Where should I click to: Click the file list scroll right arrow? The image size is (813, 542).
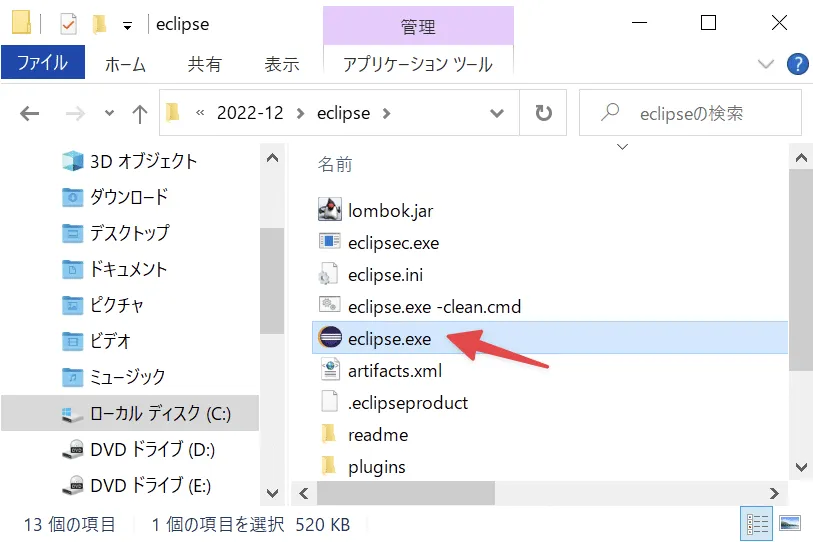point(774,493)
